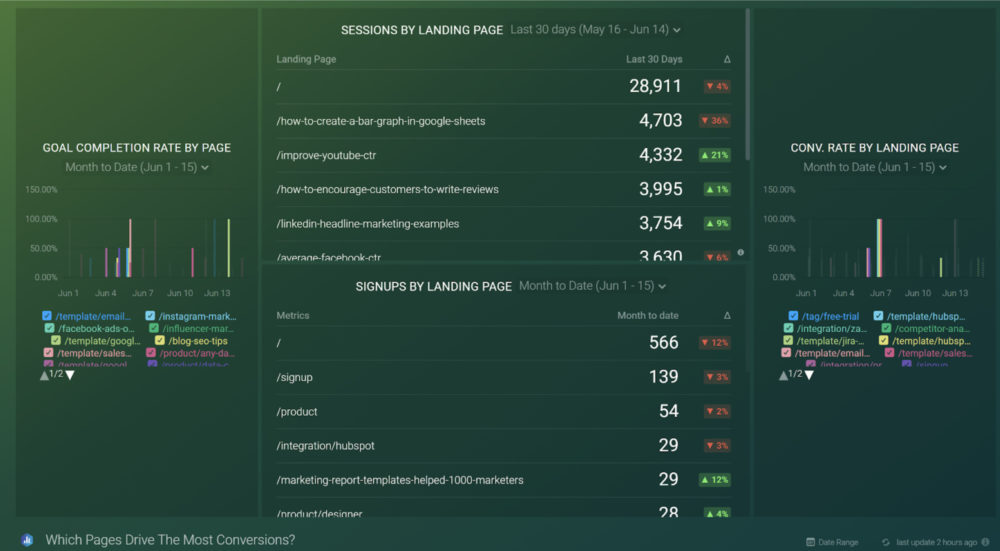The image size is (1000, 551).
Task: Click the Landing Page column header
Action: tap(306, 60)
